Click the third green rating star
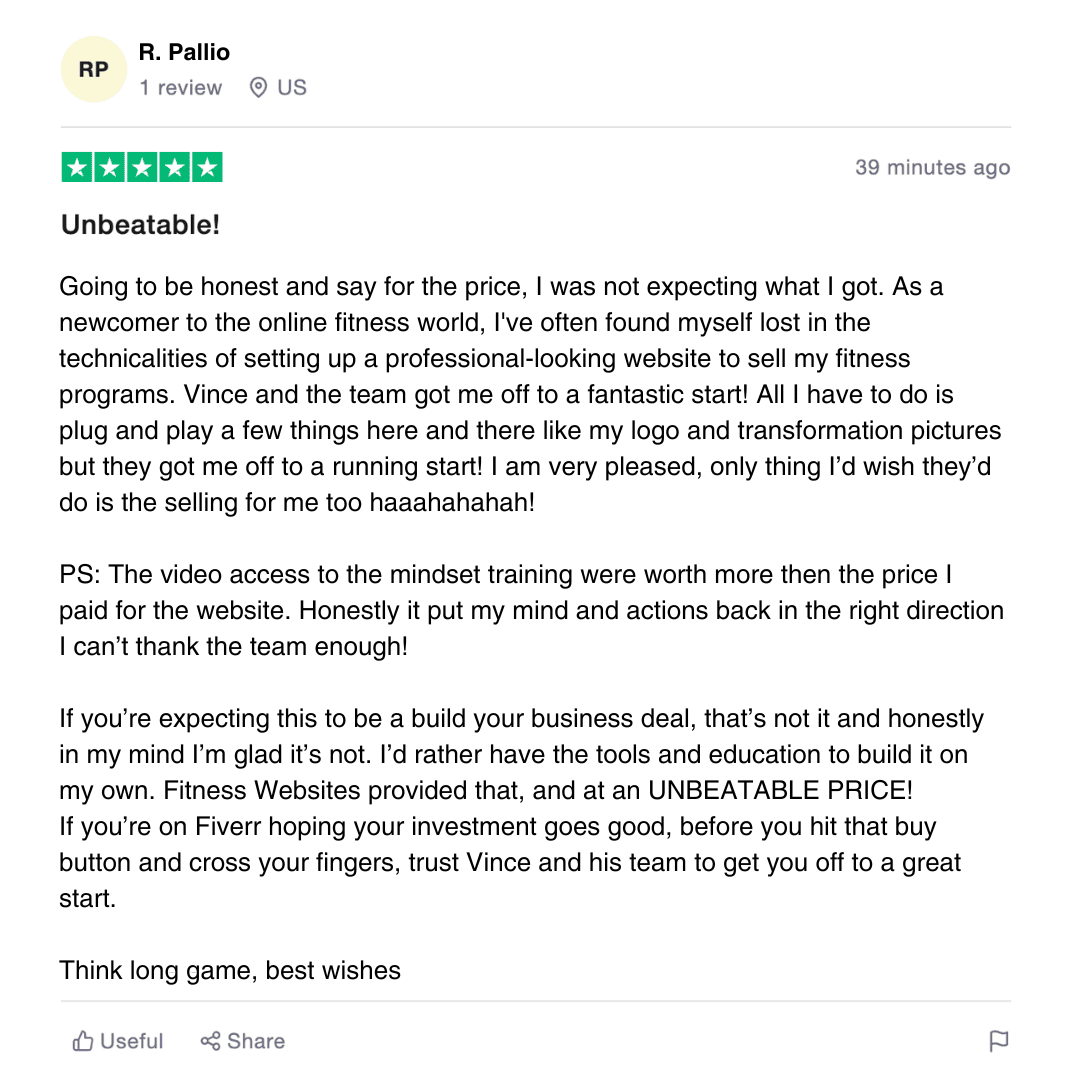Image resolution: width=1080 pixels, height=1080 pixels. coord(142,167)
